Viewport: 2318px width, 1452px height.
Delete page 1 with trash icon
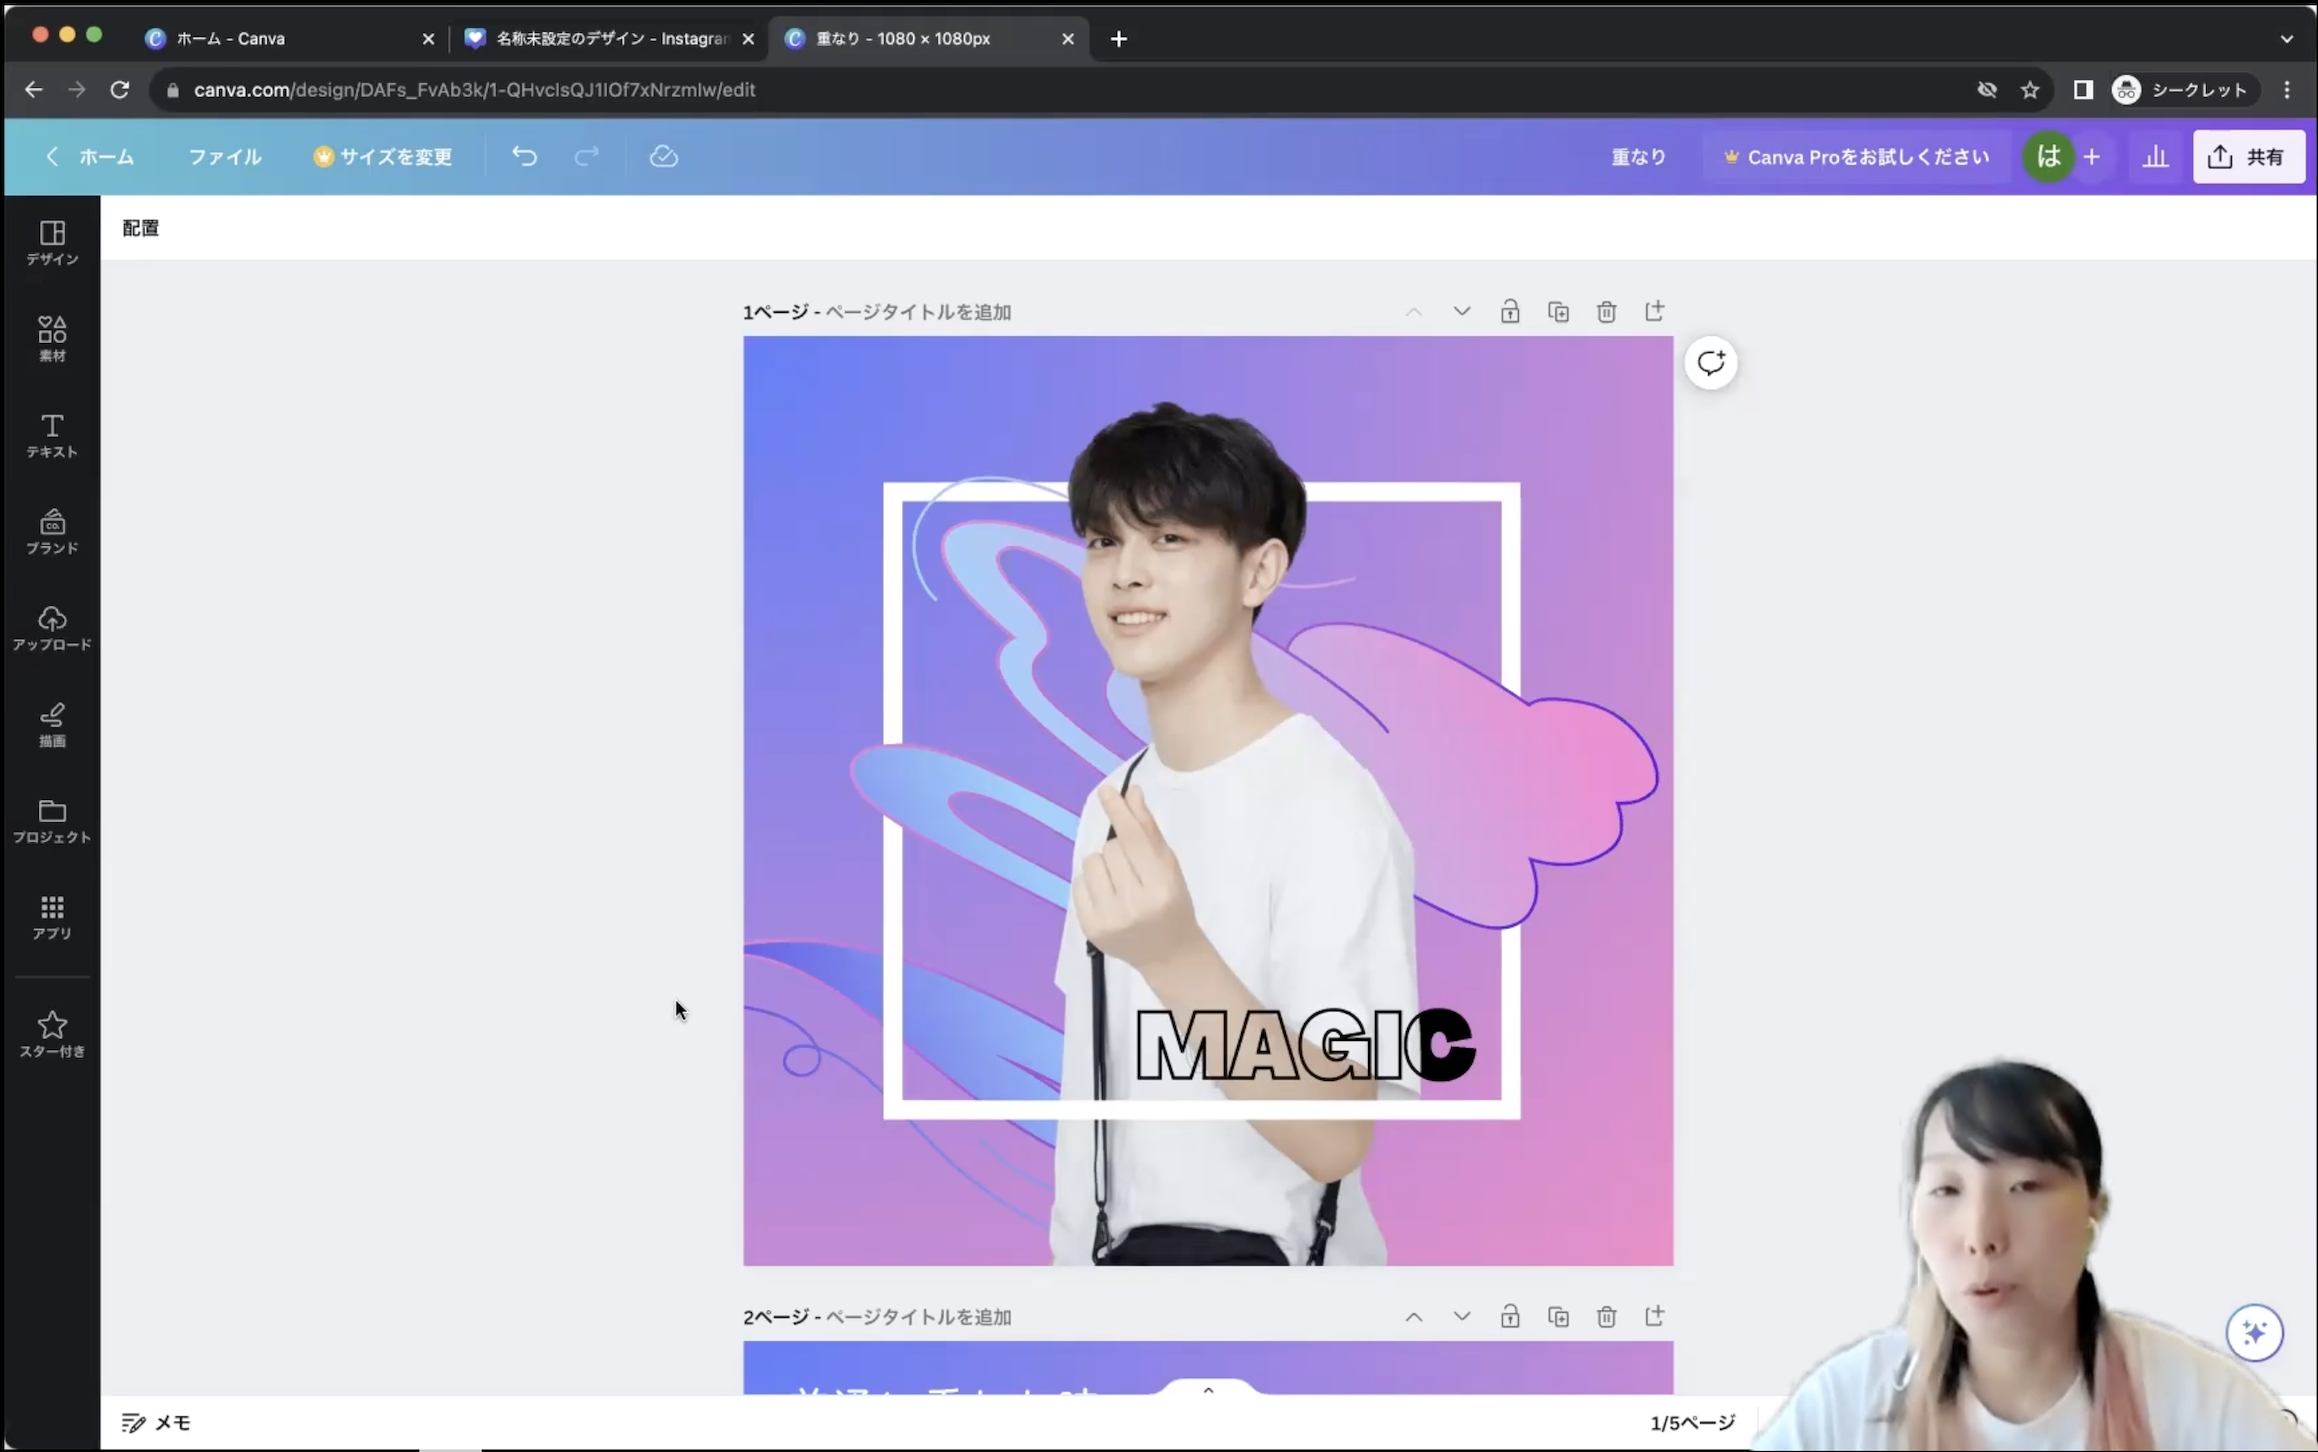[x=1606, y=312]
